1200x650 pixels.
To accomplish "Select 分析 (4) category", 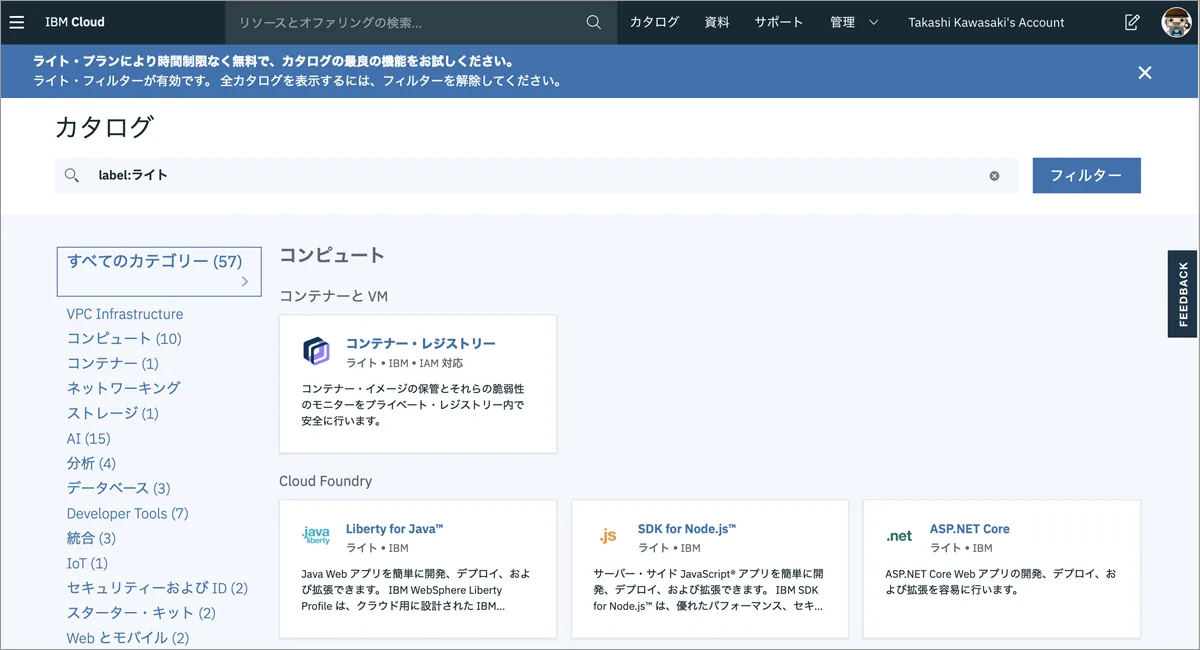I will [91, 463].
